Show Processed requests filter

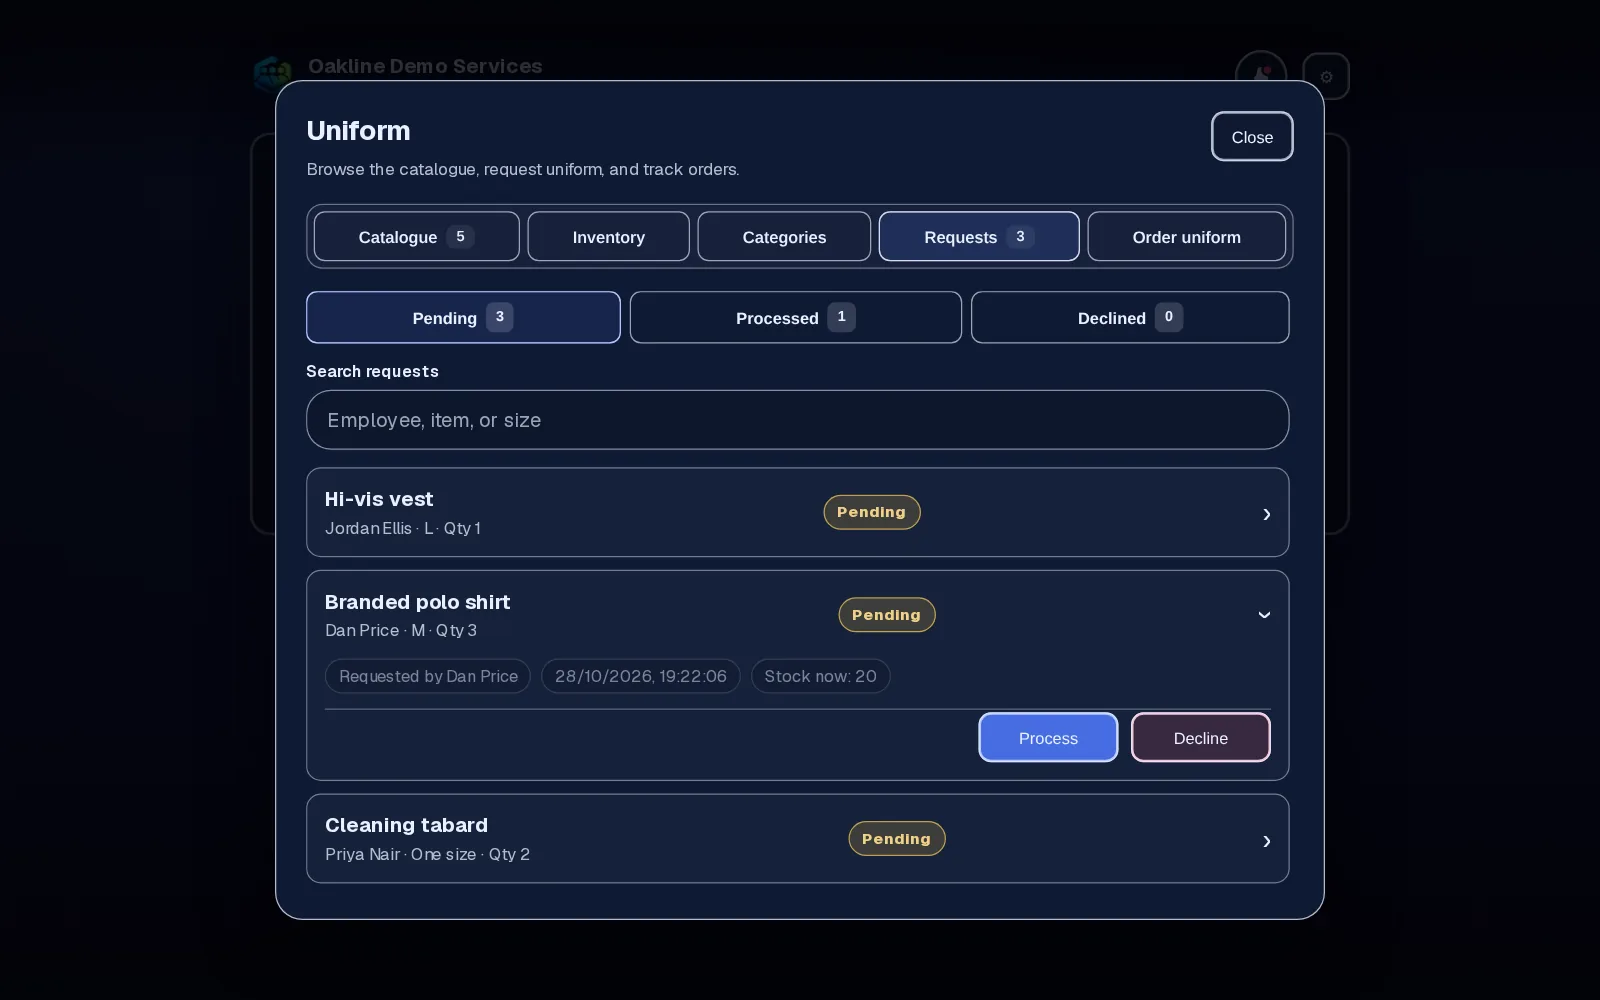click(795, 318)
